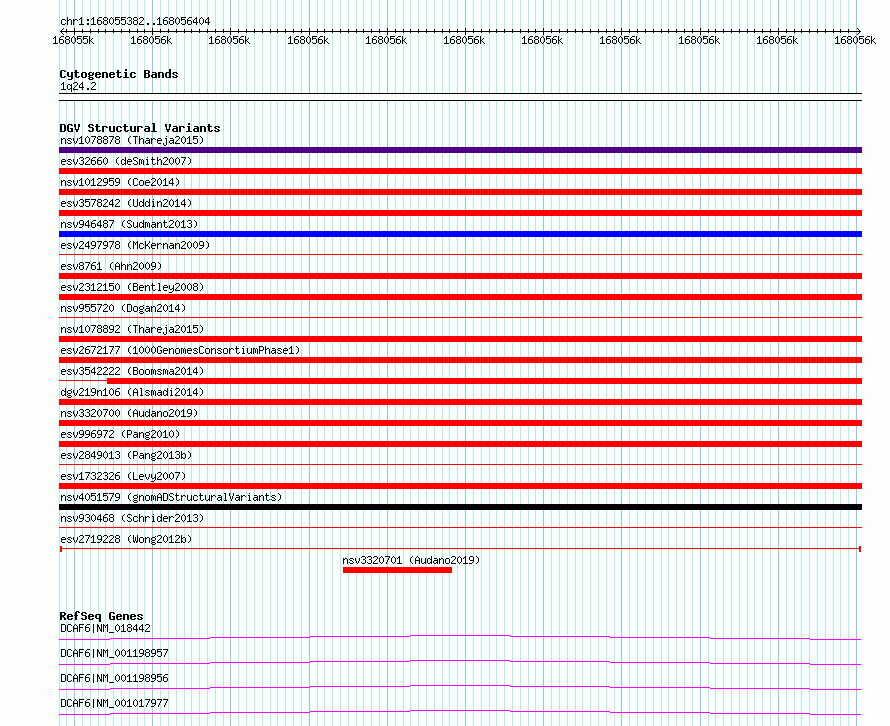Select esv996972 (Pang2010) variant label
The height and width of the screenshot is (726, 890).
click(x=120, y=434)
